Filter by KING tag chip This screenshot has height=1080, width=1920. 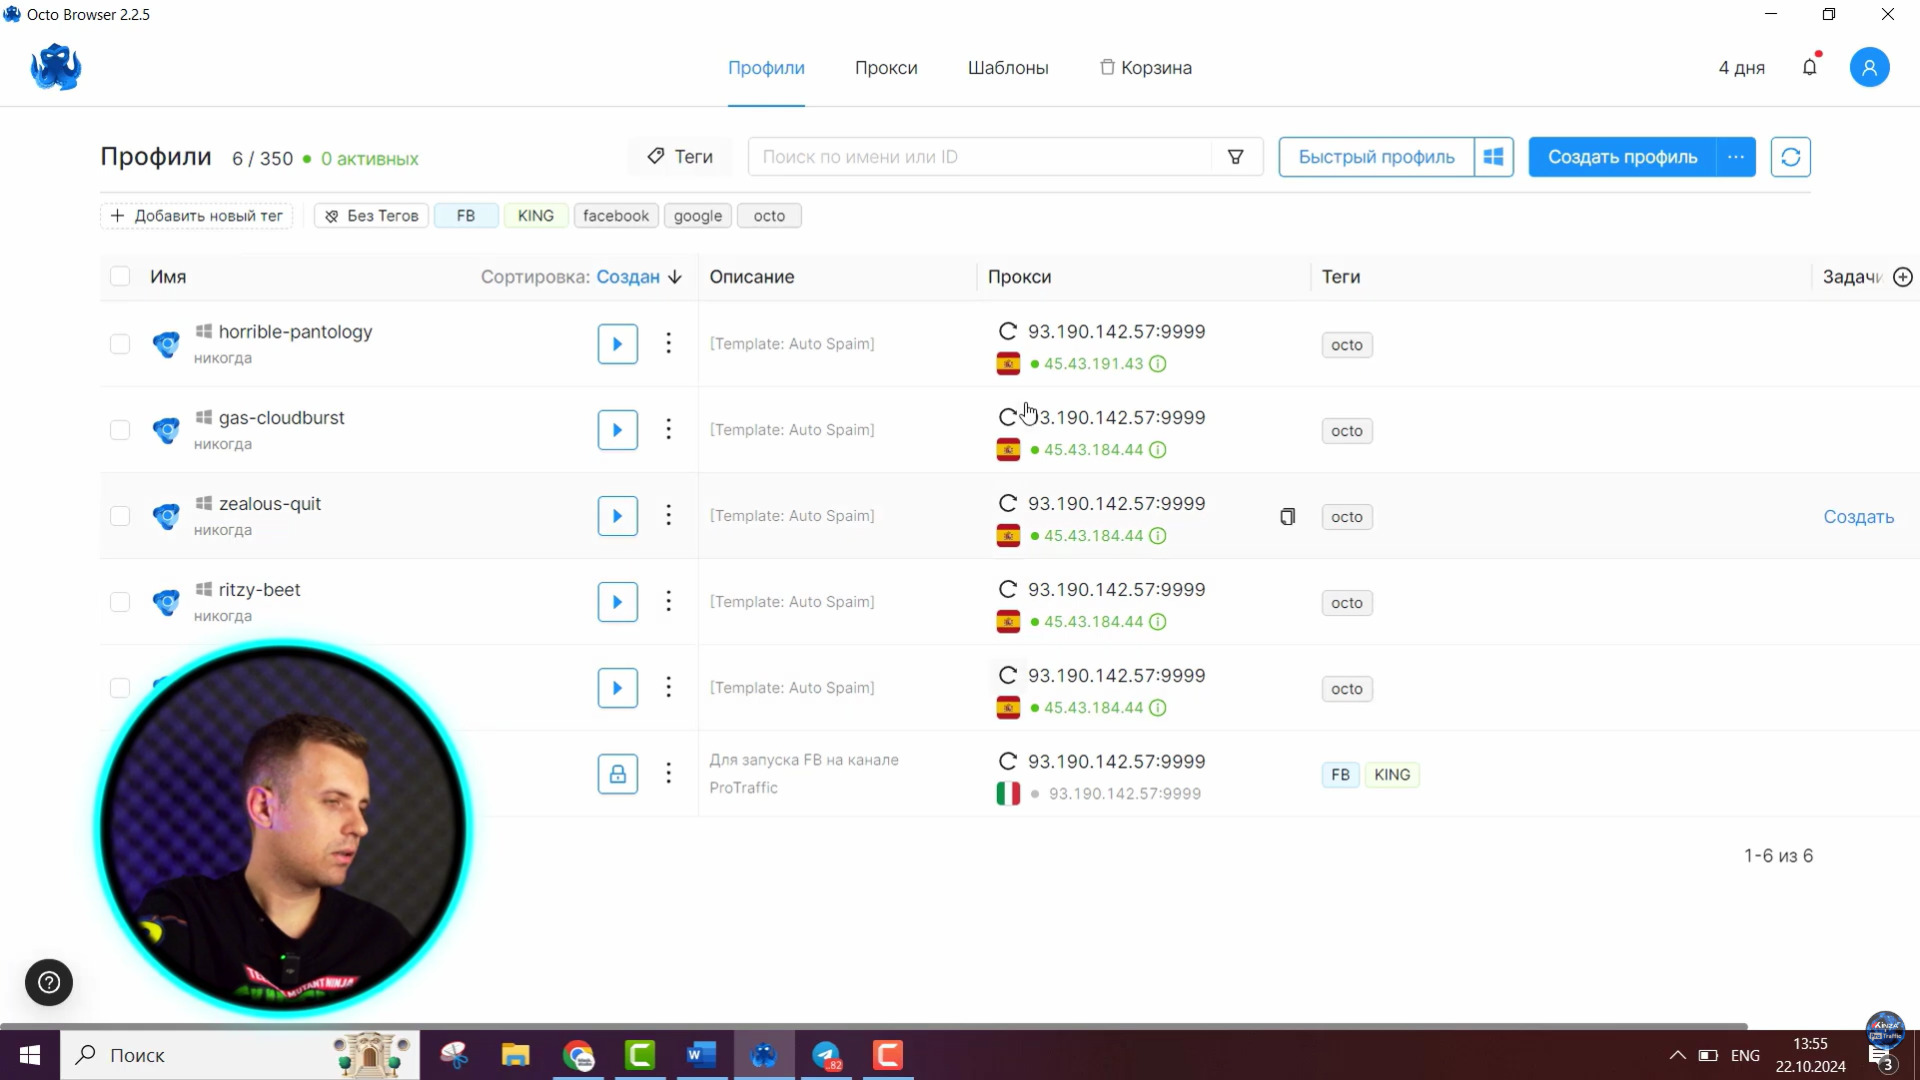click(536, 216)
